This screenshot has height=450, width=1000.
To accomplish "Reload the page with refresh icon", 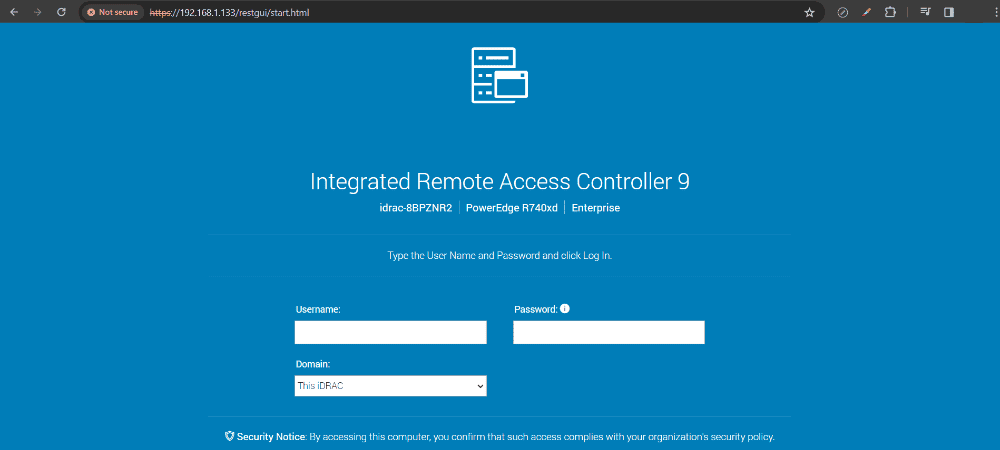I will coord(61,12).
